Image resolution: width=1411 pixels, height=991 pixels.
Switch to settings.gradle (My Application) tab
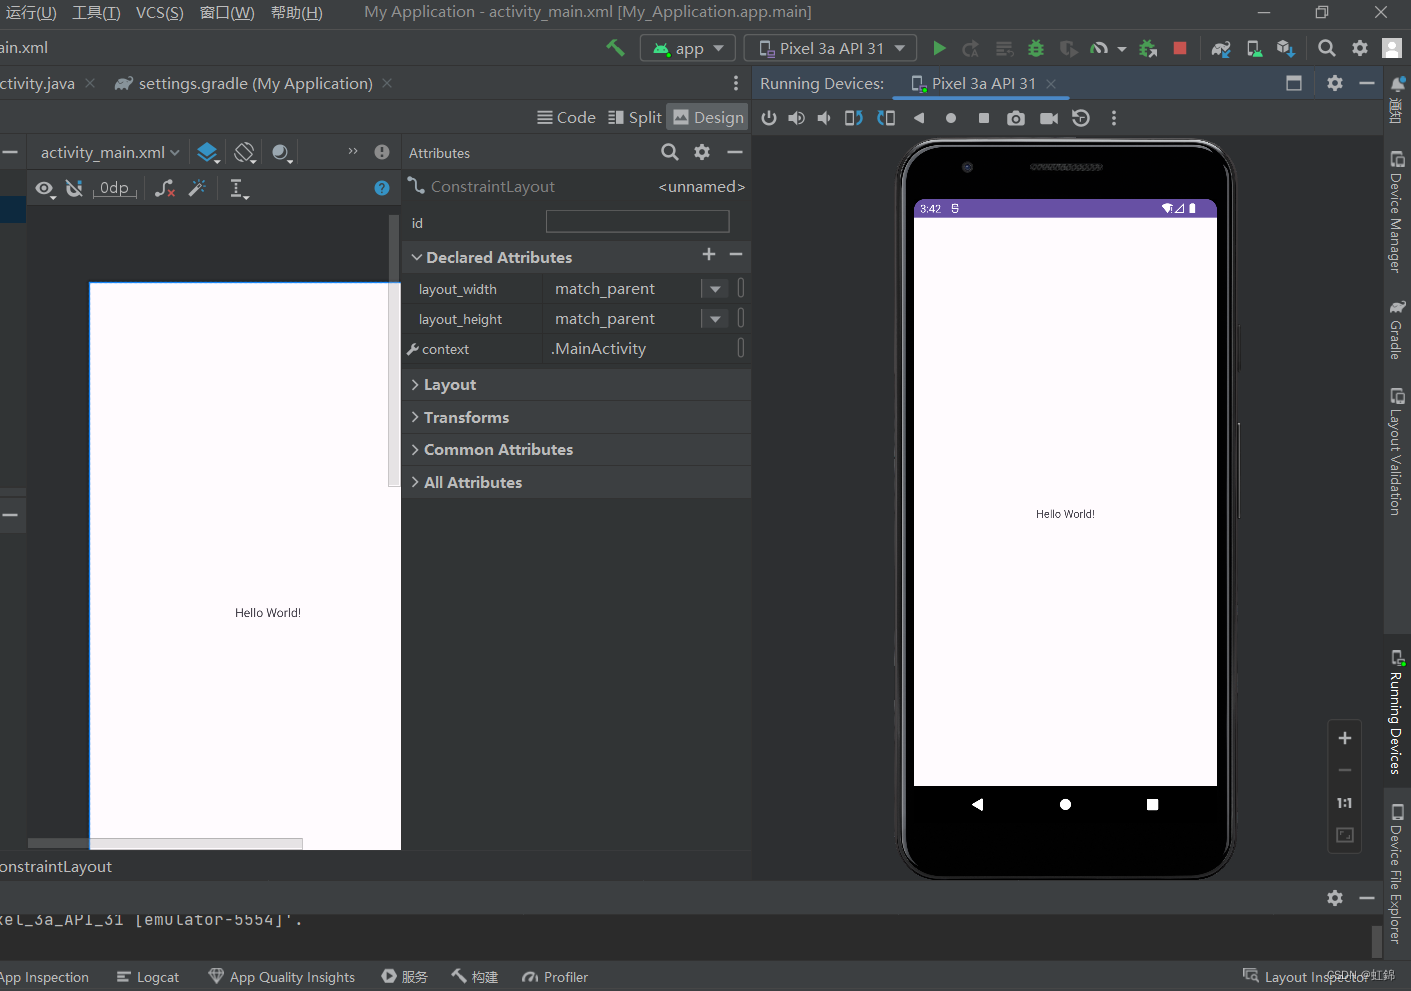tap(254, 84)
